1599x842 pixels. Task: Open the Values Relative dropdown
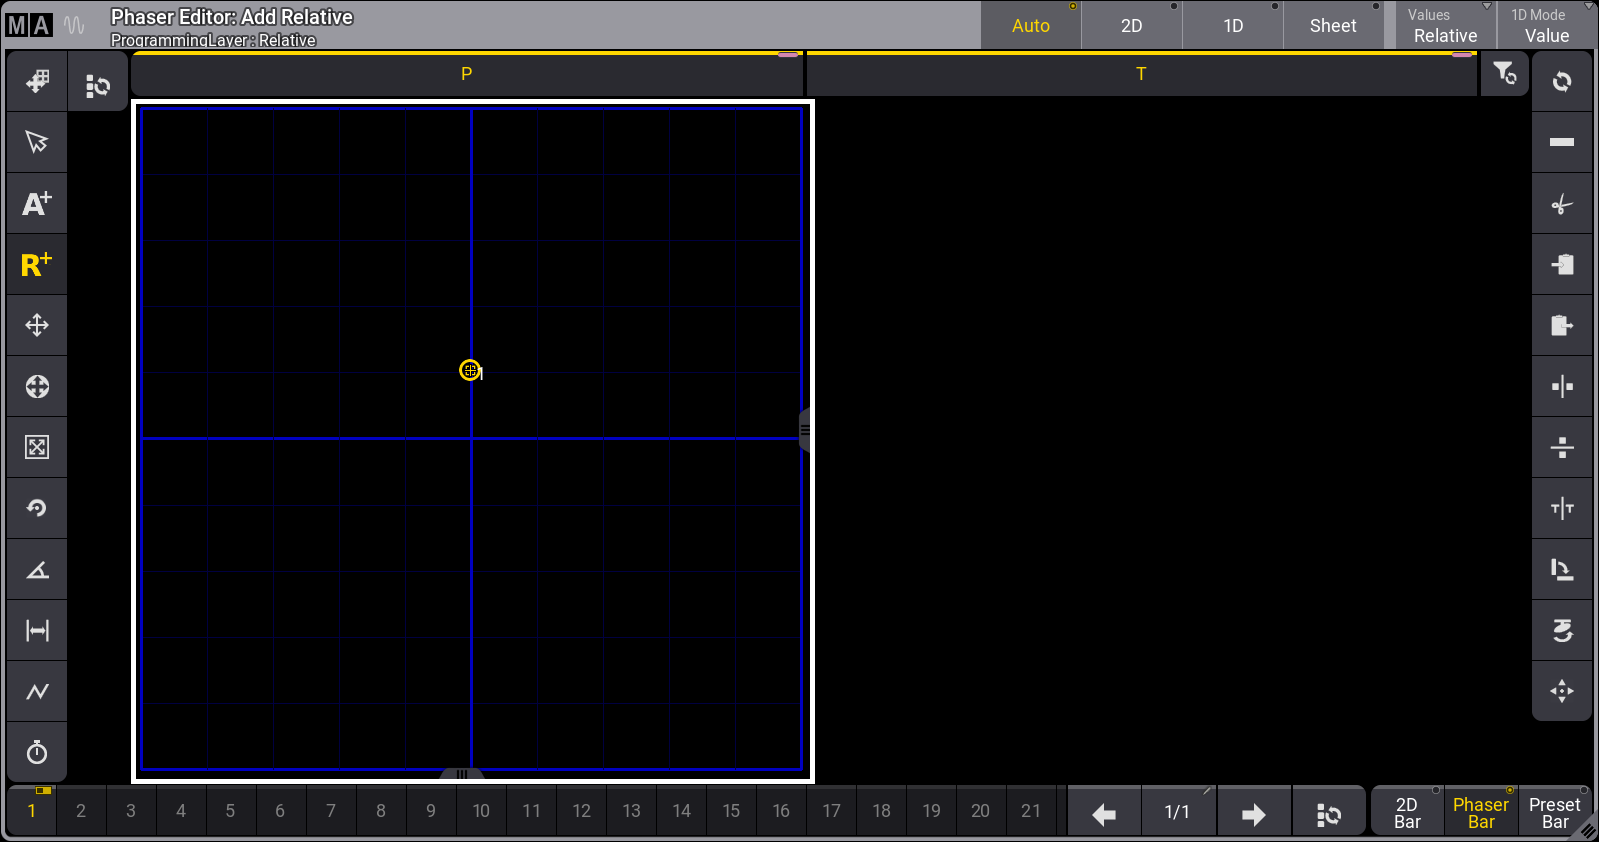point(1444,26)
